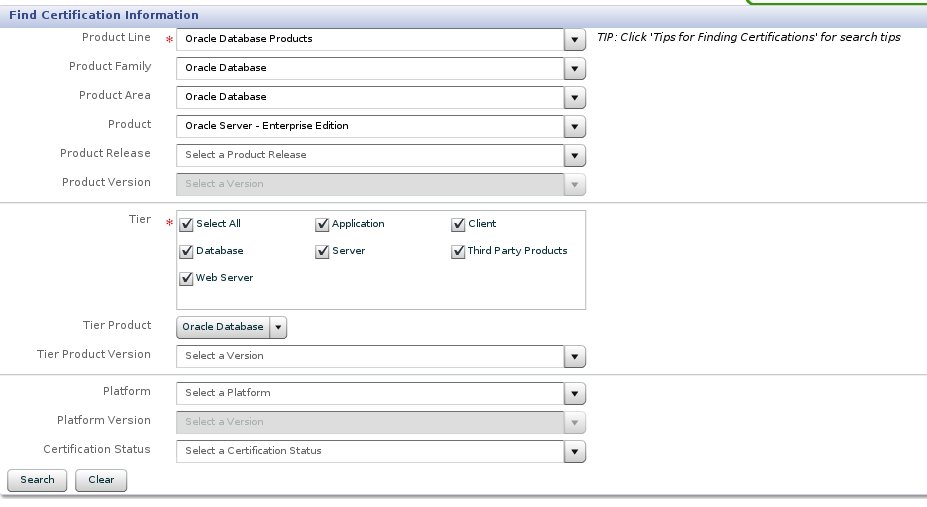Expand the Product Release dropdown arrow
Image resolution: width=927 pixels, height=507 pixels.
575,156
